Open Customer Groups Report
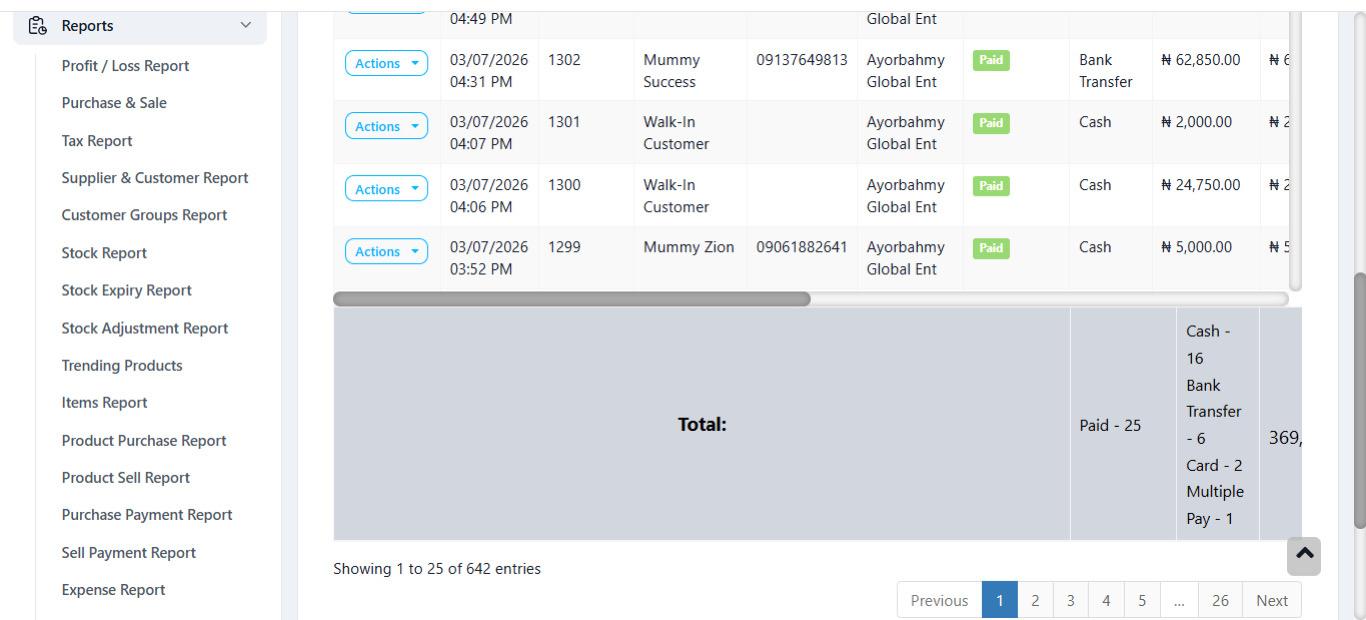Image resolution: width=1366 pixels, height=620 pixels. 144,215
